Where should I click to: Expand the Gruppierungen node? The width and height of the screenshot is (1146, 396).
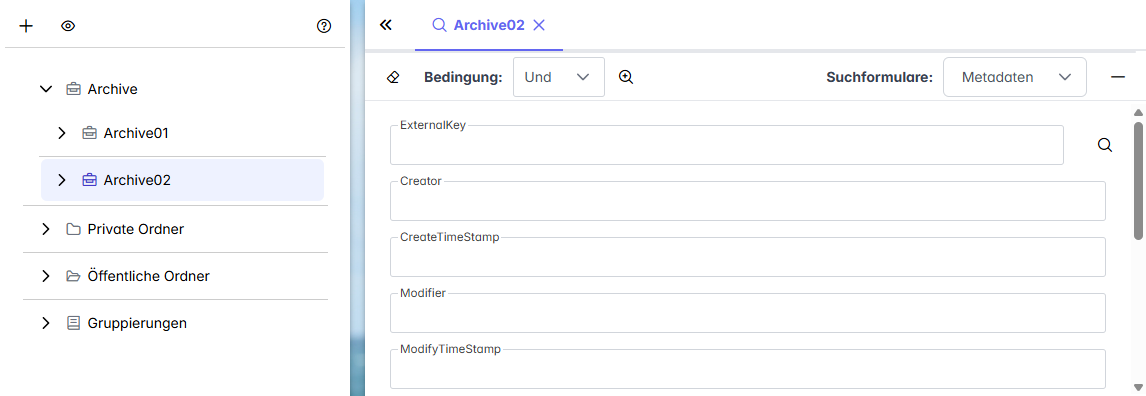point(46,323)
